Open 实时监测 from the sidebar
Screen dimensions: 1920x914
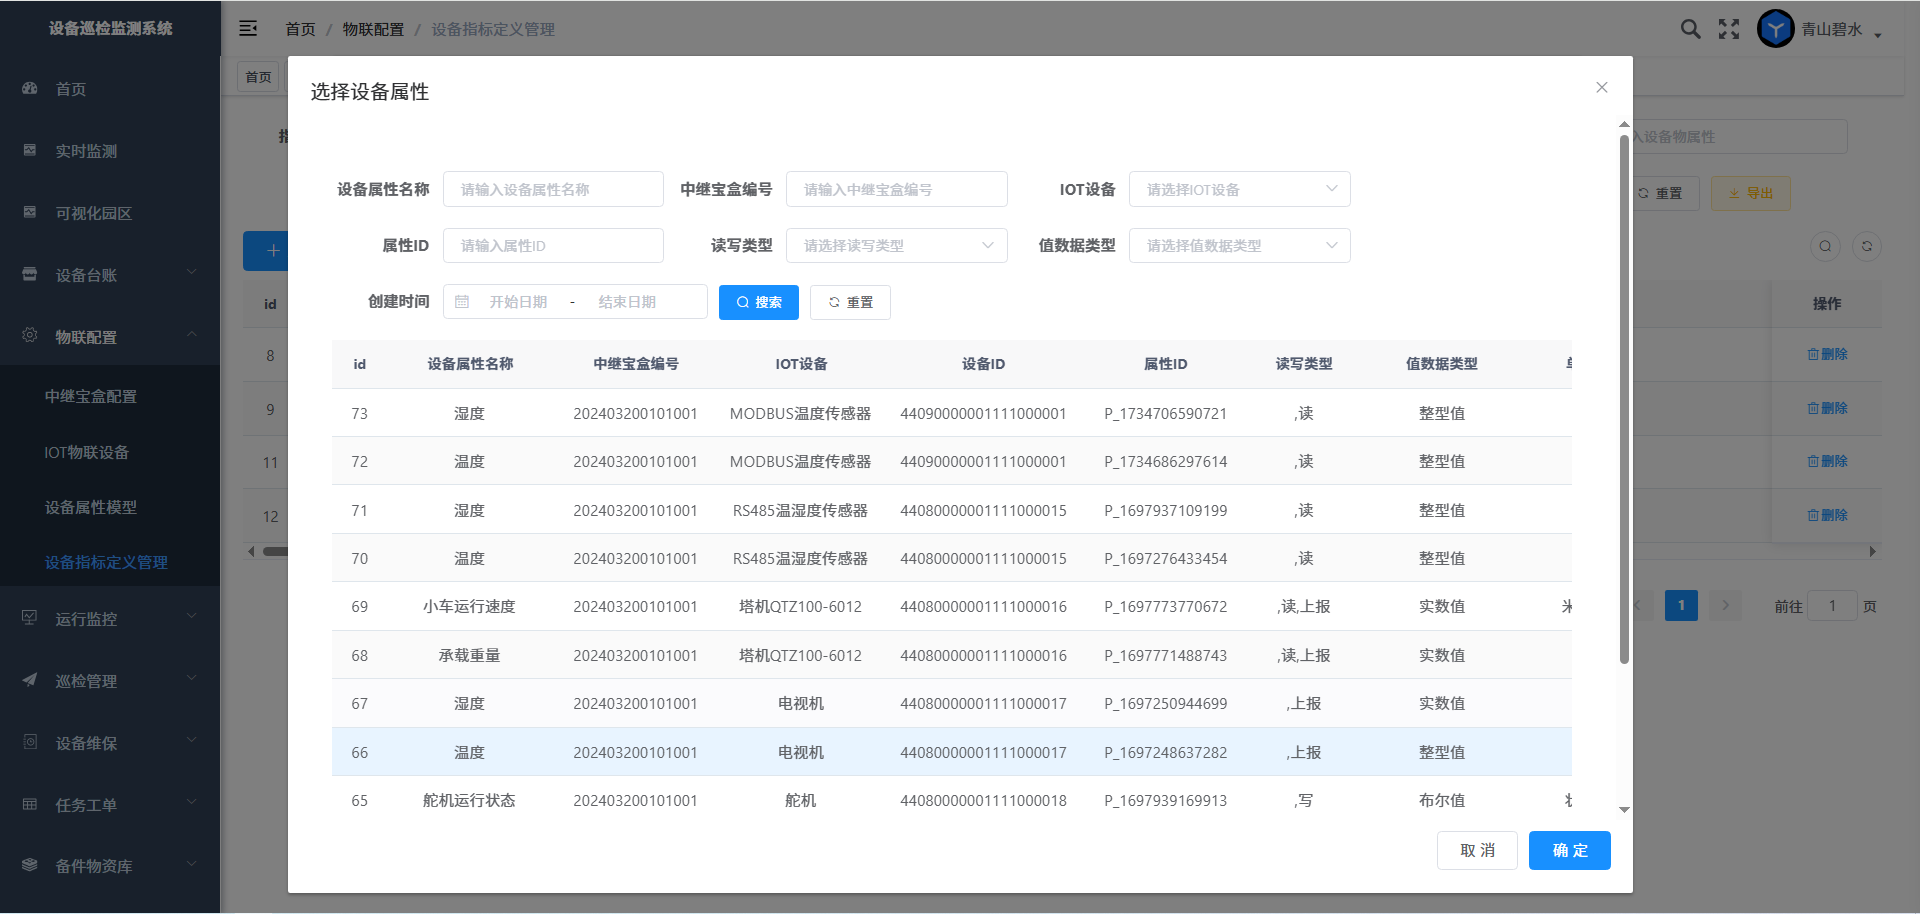click(x=86, y=151)
